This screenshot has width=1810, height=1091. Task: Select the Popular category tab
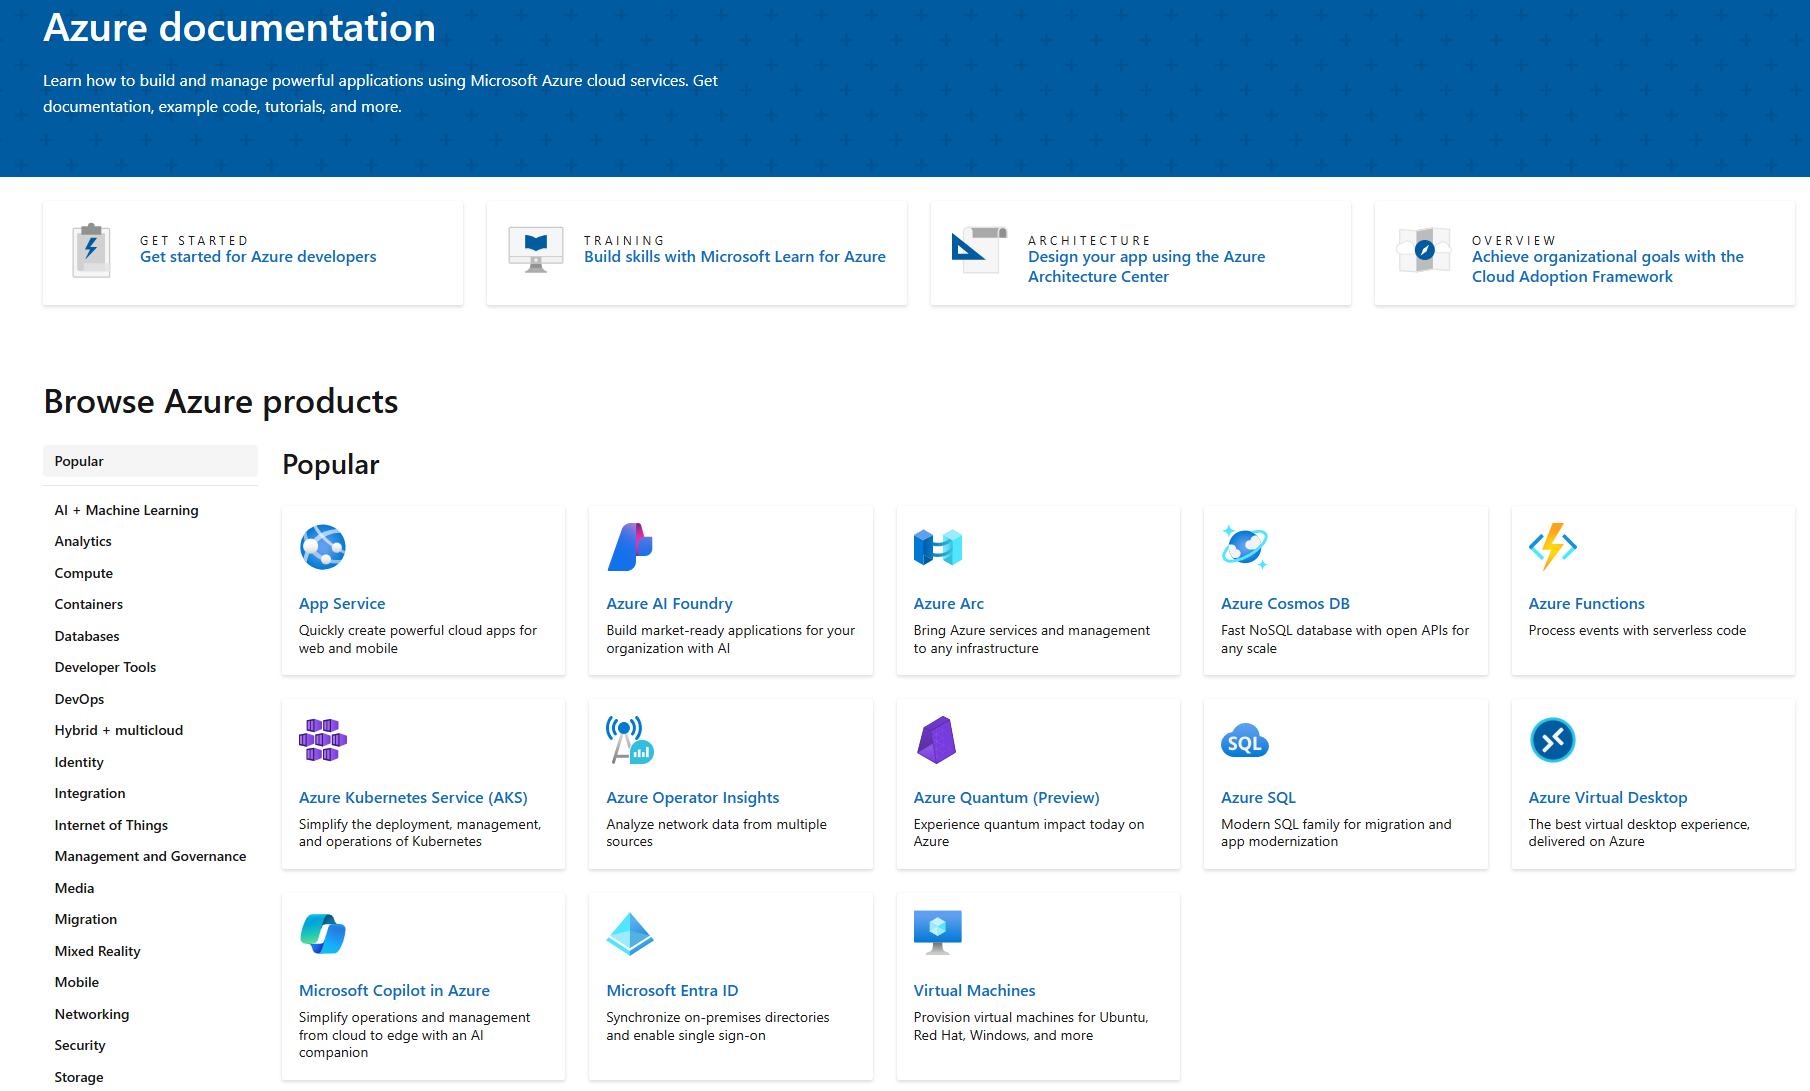pos(150,461)
